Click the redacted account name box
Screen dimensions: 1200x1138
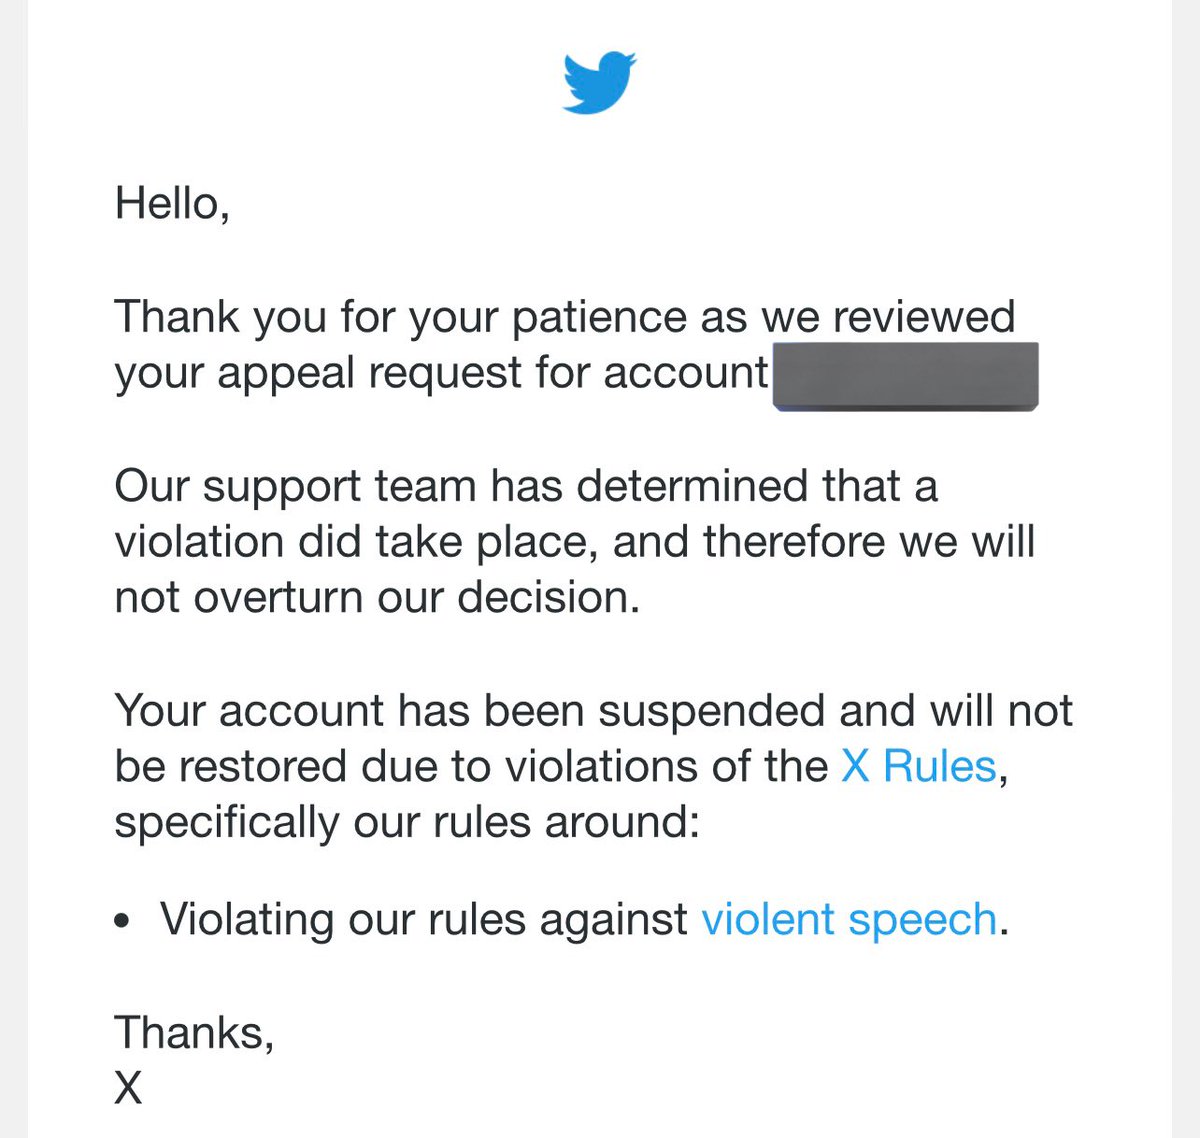point(905,376)
